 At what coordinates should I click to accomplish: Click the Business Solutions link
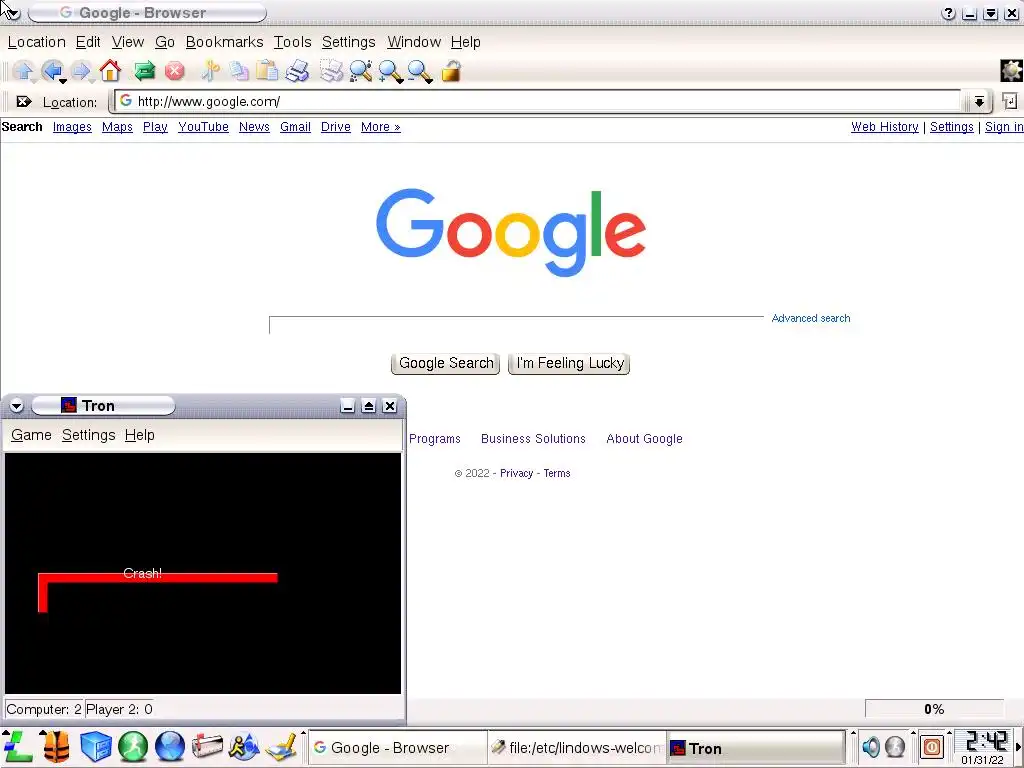click(x=533, y=439)
